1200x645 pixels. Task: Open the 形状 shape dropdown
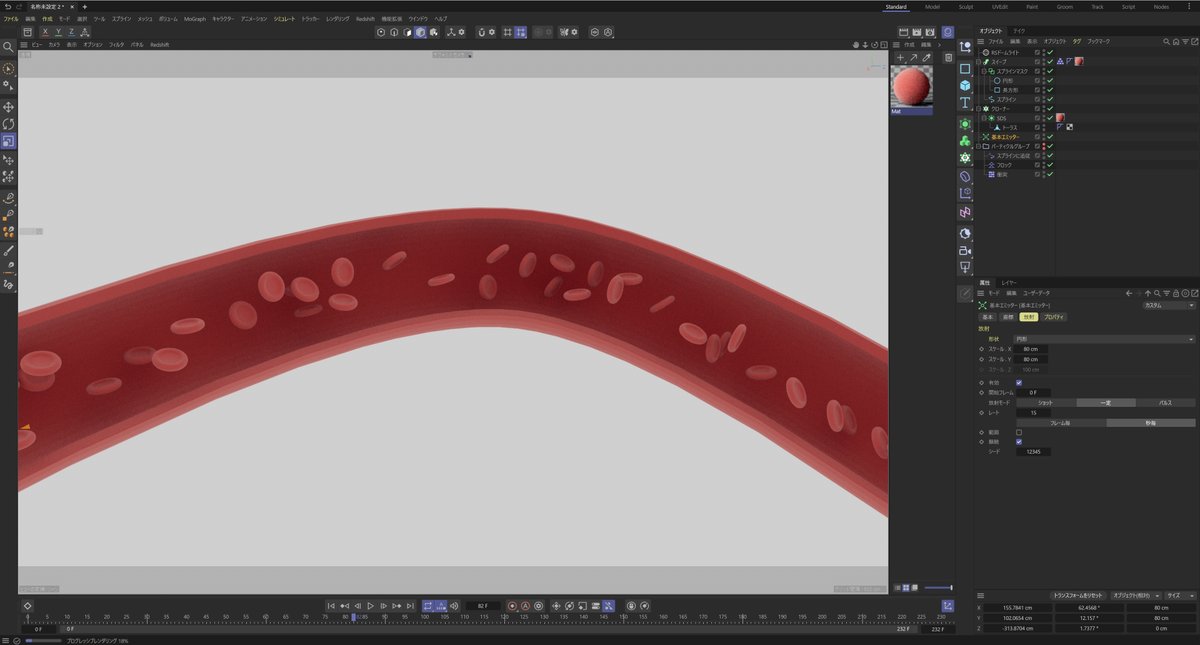(1105, 339)
